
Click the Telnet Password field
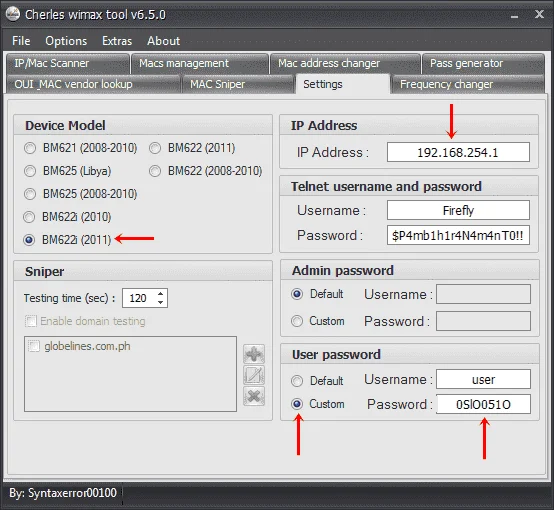[x=458, y=235]
